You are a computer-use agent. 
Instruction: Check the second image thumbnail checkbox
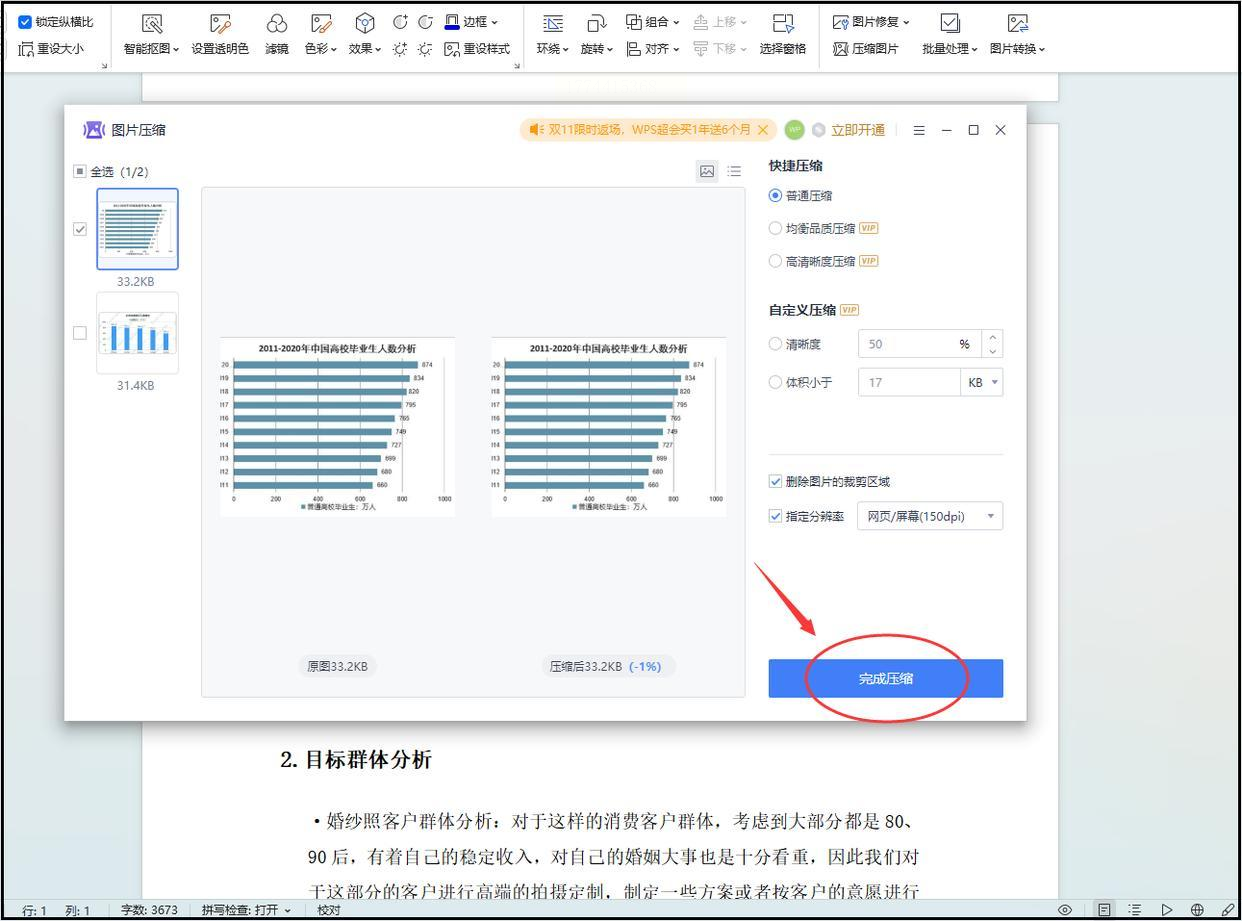(80, 333)
